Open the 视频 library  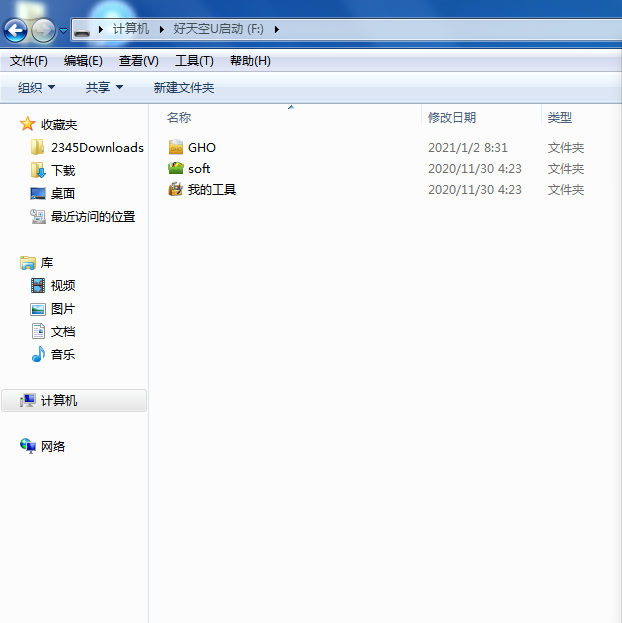63,286
